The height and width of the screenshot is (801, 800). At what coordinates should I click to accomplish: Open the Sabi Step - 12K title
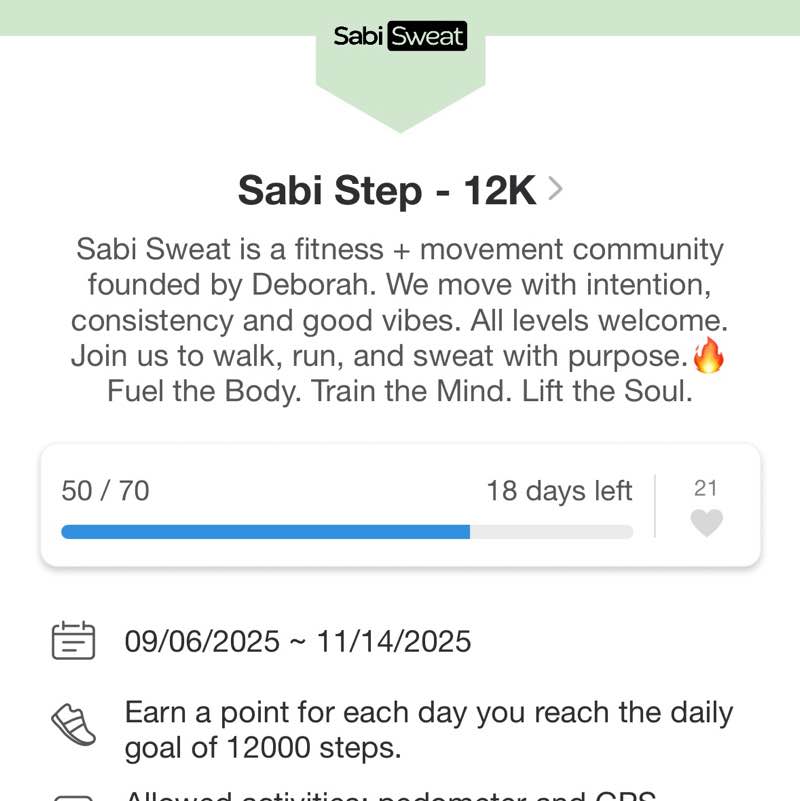click(x=387, y=190)
